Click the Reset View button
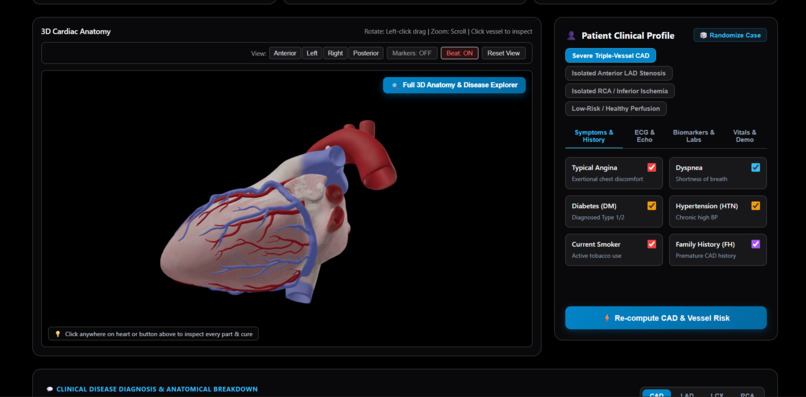The width and height of the screenshot is (806, 397). (503, 53)
